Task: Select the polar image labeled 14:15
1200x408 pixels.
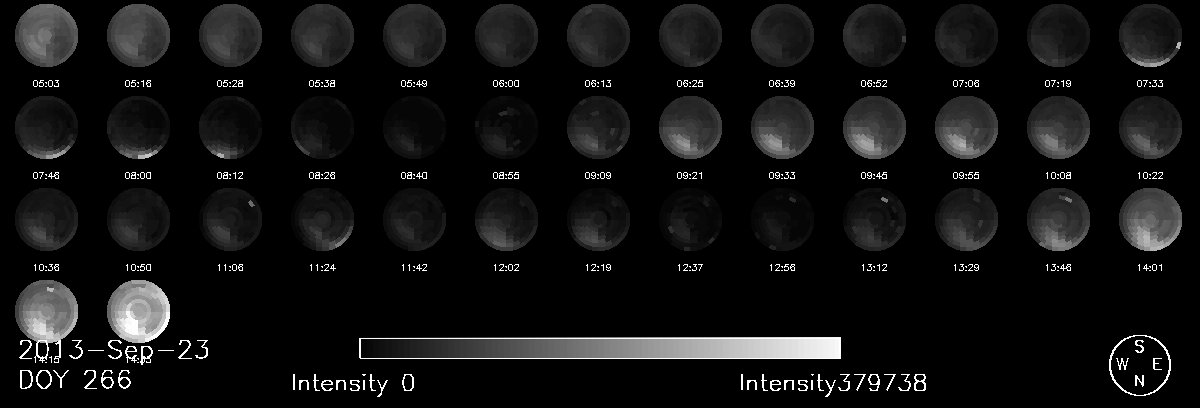Action: 47,312
